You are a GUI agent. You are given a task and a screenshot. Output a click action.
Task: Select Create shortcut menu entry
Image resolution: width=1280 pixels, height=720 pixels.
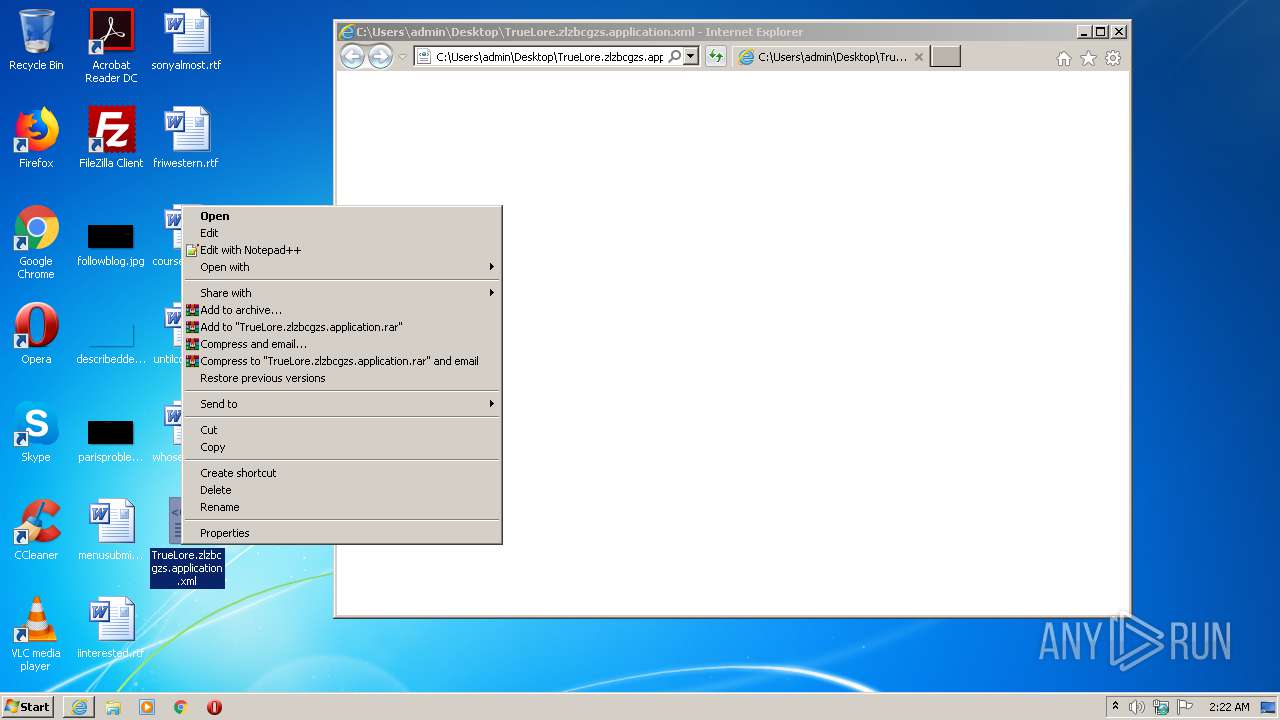(x=342, y=473)
